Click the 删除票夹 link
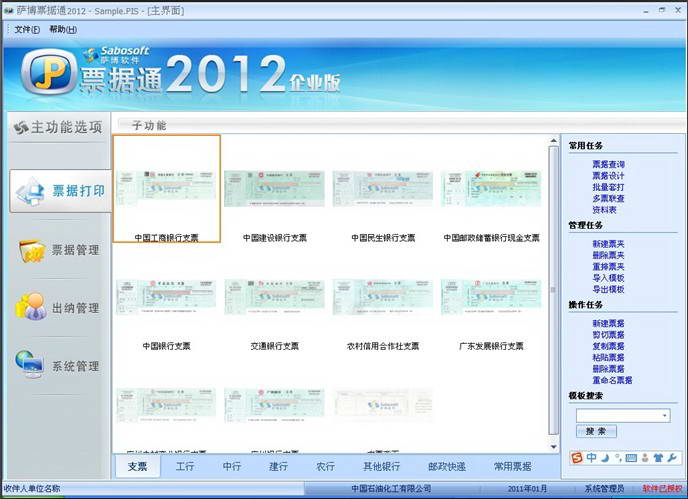The height and width of the screenshot is (499, 688). click(x=608, y=255)
